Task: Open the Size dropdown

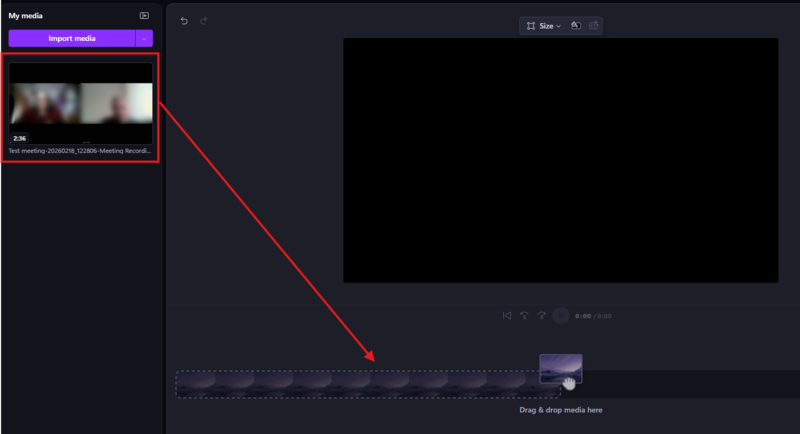Action: click(x=544, y=26)
